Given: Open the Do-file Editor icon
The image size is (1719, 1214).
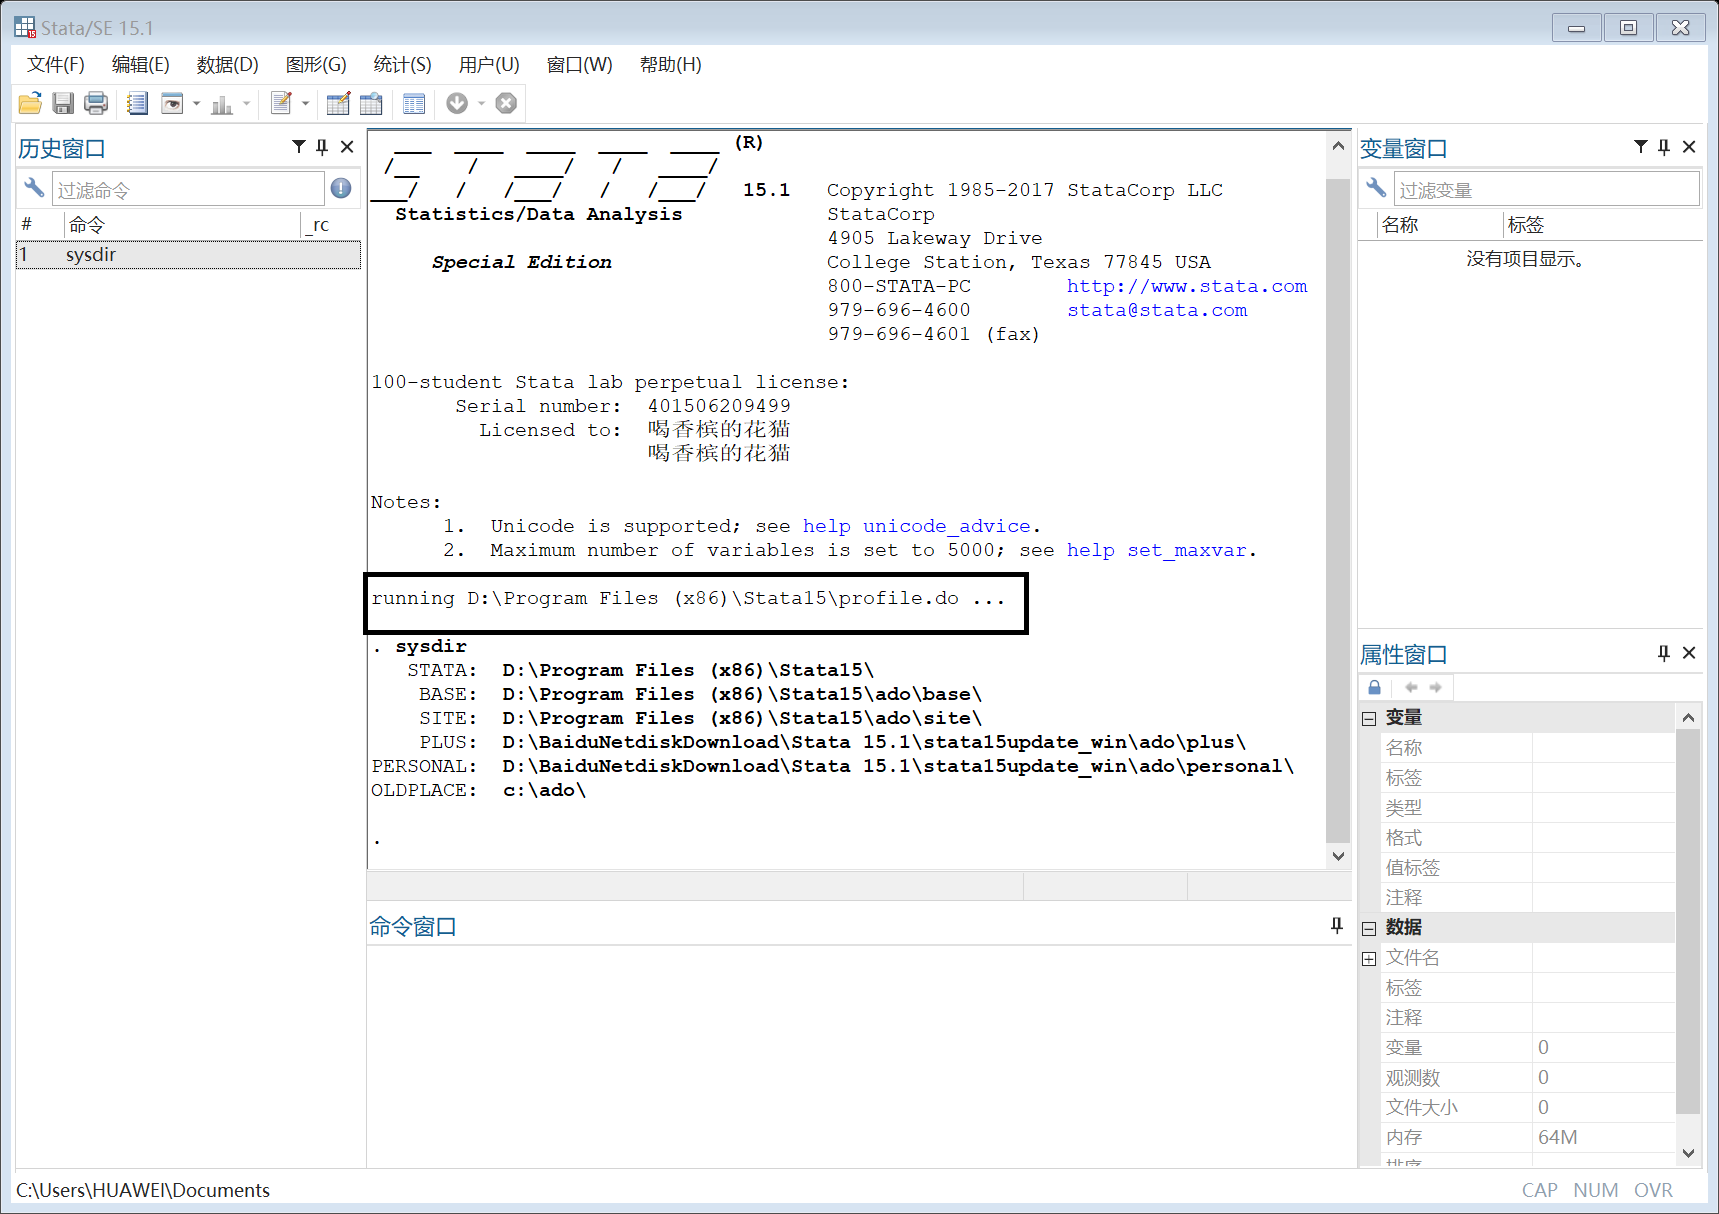Looking at the screenshot, I should point(281,103).
